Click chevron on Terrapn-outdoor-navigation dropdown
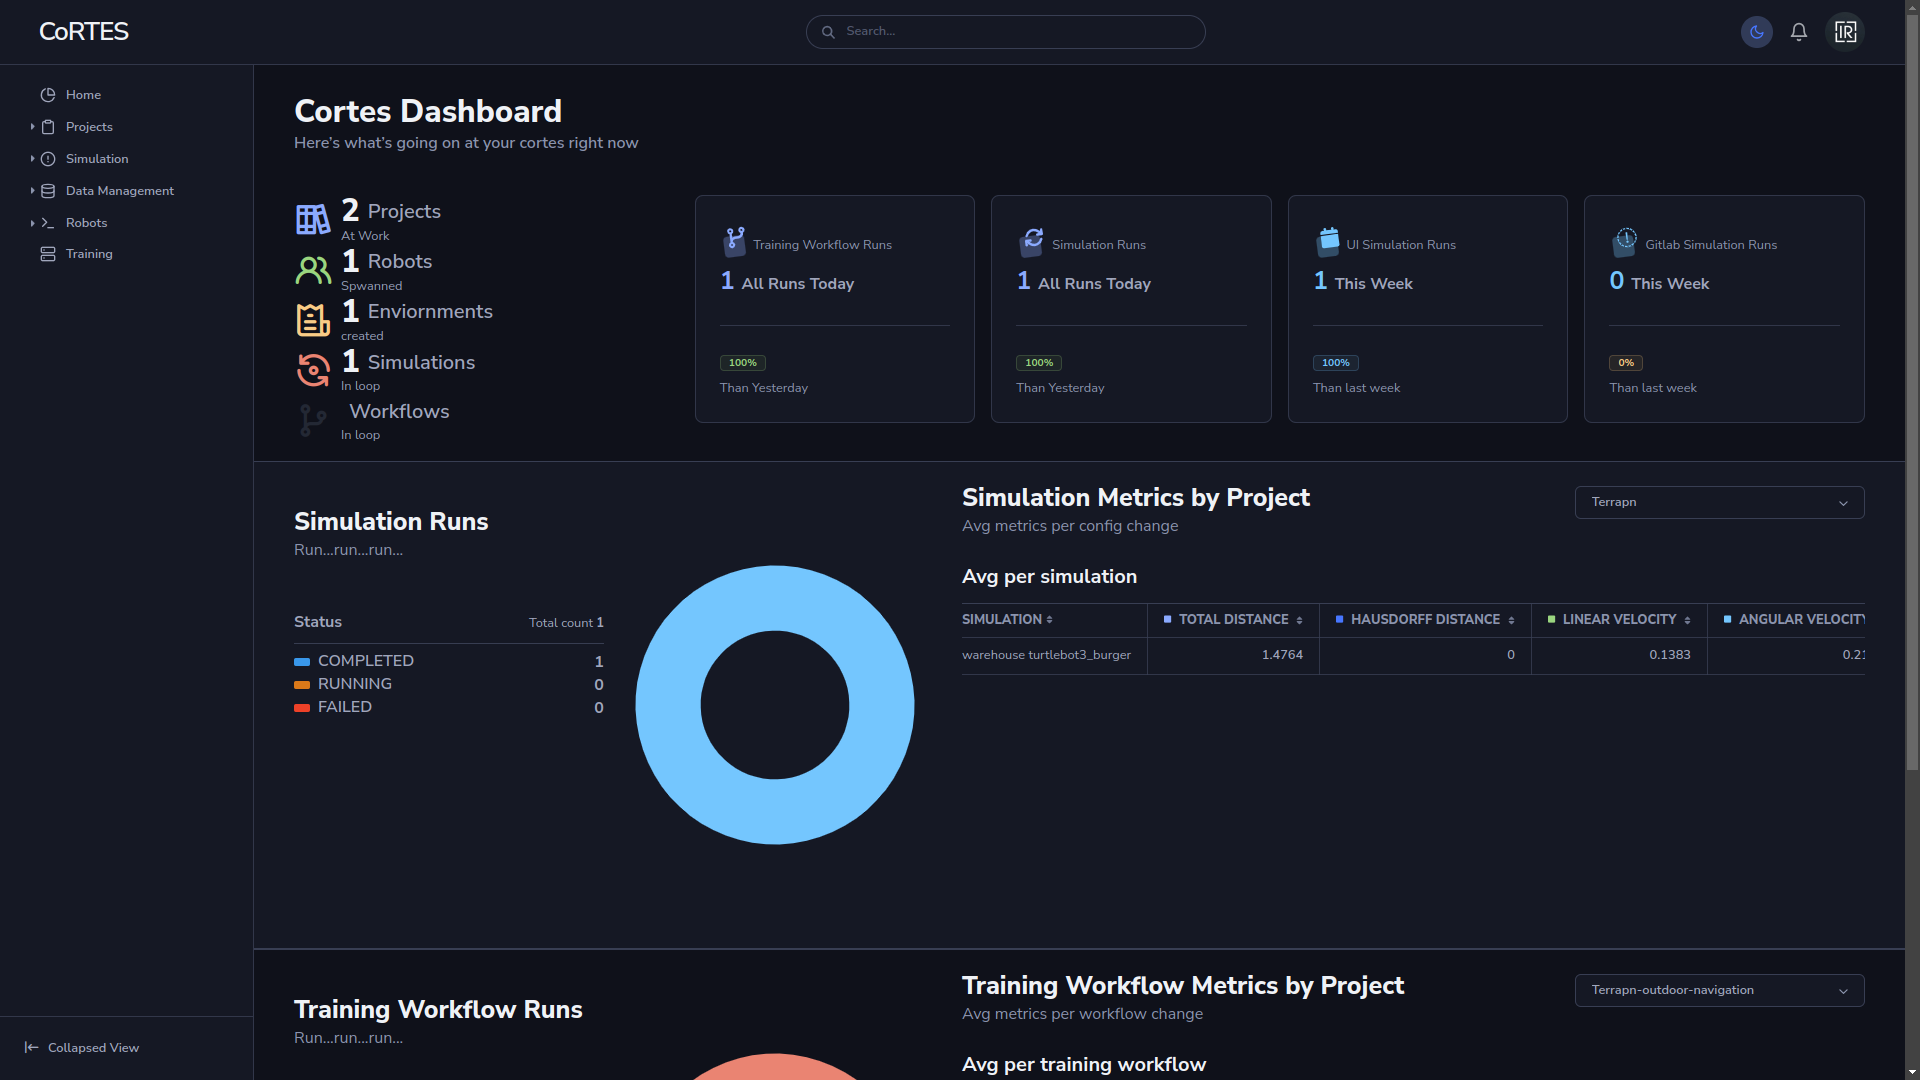The height and width of the screenshot is (1080, 1920). 1843,991
